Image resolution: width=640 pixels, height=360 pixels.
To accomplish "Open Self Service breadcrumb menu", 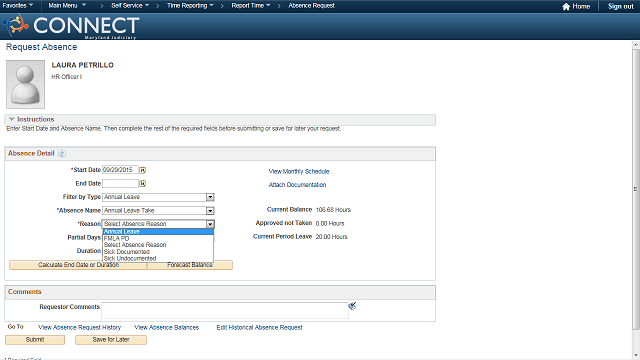I will pyautogui.click(x=130, y=5).
